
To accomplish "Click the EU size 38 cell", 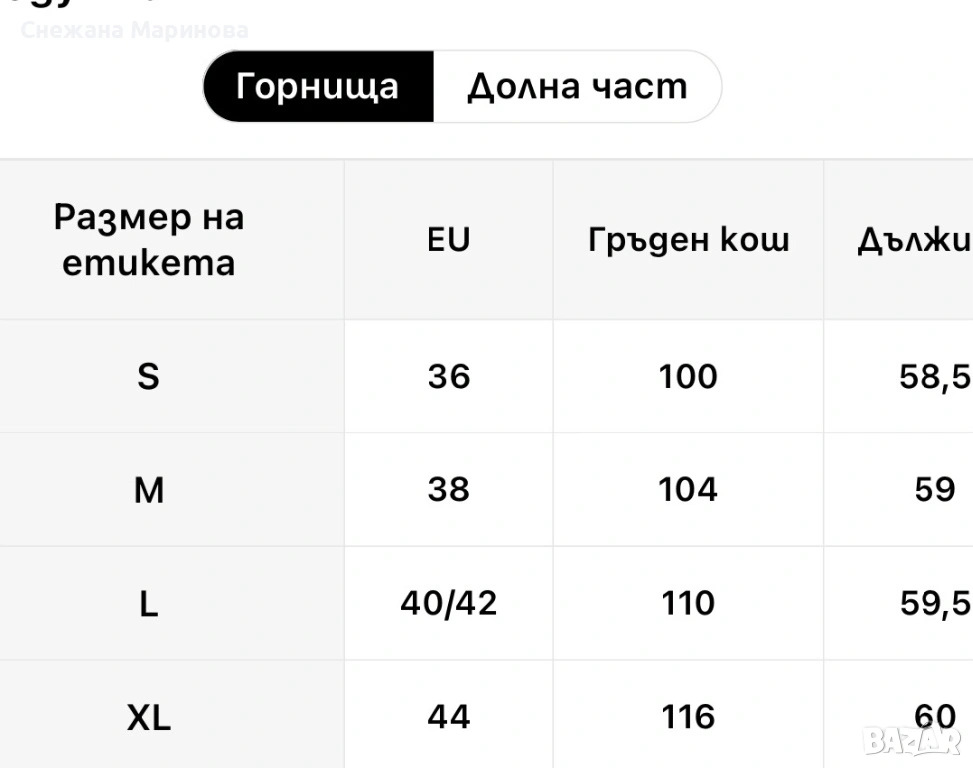I will point(448,490).
